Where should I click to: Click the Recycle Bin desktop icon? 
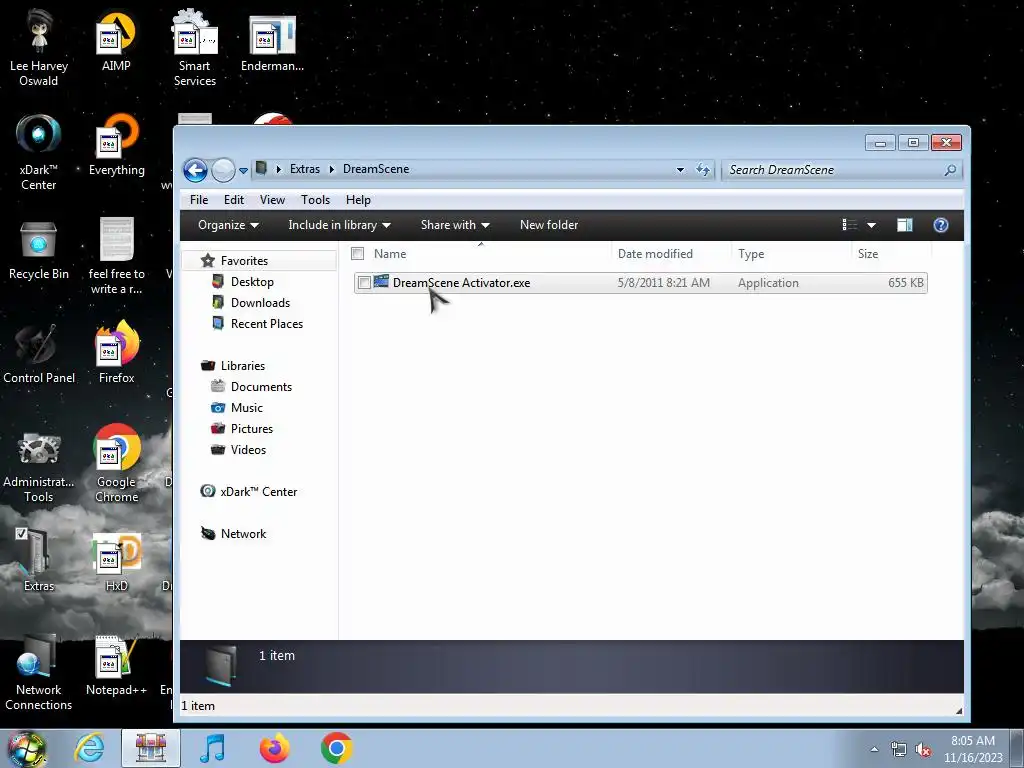tap(39, 242)
